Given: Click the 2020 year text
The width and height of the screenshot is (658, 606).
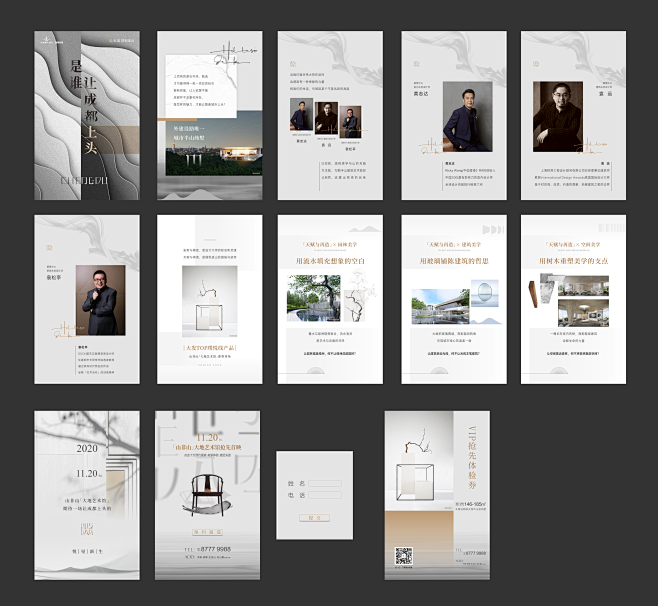Looking at the screenshot, I should click(x=87, y=448).
